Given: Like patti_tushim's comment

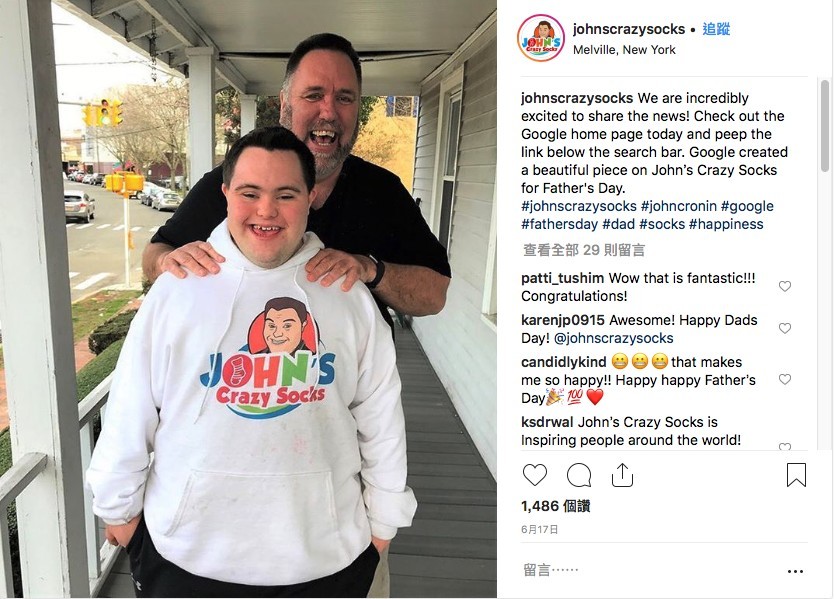Looking at the screenshot, I should 785,286.
